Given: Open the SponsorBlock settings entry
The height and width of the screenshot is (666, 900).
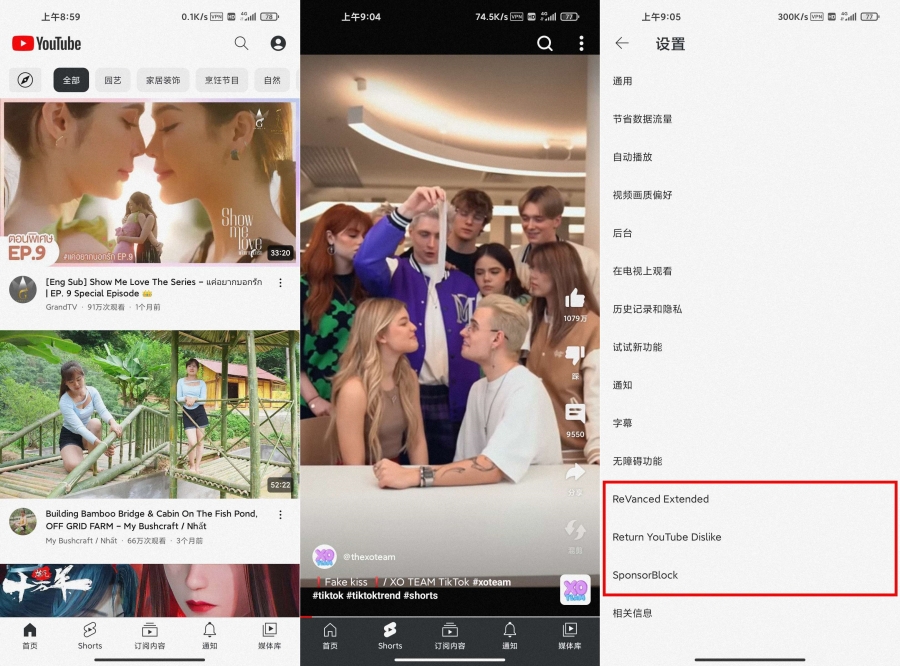Looking at the screenshot, I should coord(645,575).
